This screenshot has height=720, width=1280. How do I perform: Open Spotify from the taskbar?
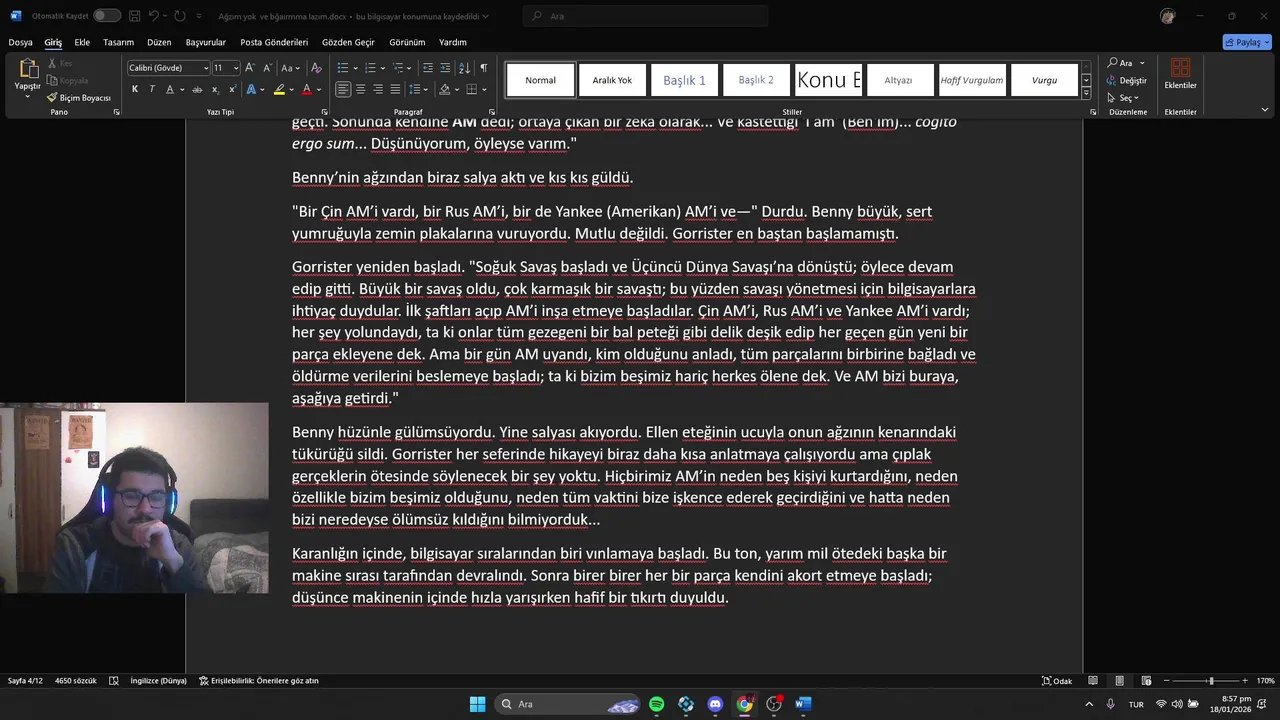click(x=657, y=704)
